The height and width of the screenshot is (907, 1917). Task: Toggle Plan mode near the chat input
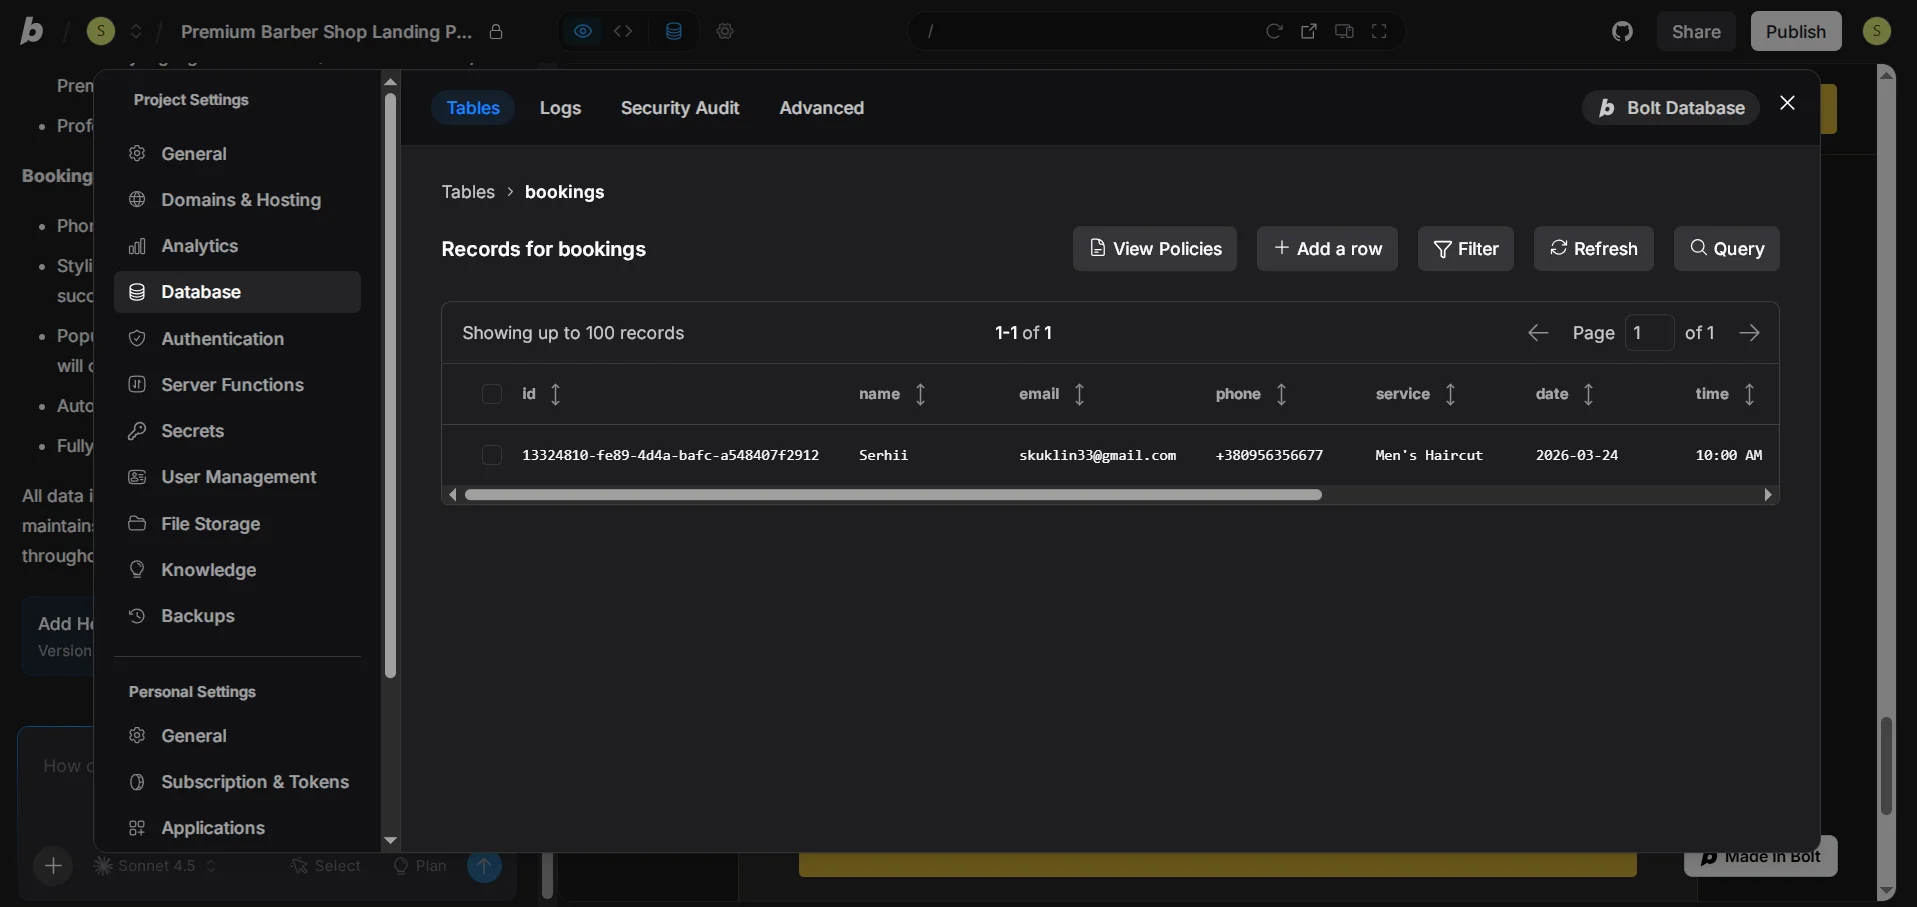(x=420, y=866)
